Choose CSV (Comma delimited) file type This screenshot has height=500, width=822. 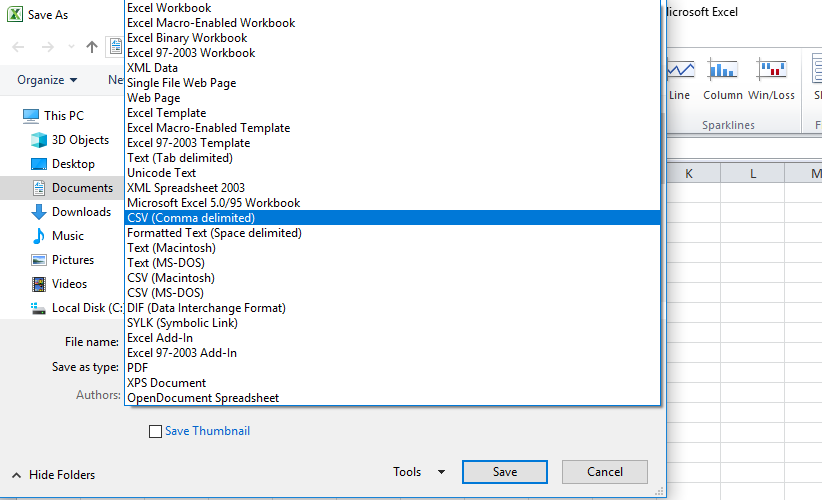[x=191, y=218]
